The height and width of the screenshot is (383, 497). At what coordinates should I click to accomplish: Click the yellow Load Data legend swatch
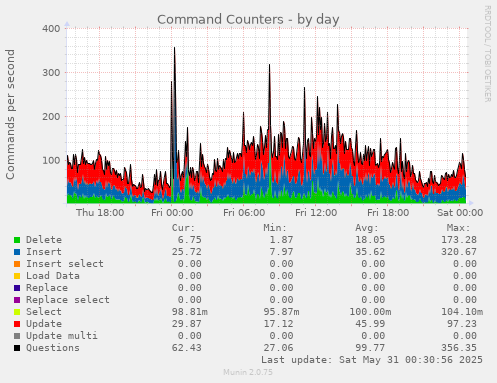click(x=17, y=276)
